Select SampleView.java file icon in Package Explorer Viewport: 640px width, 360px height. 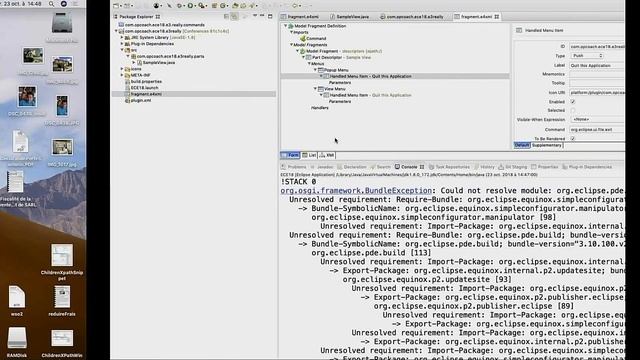tap(140, 62)
